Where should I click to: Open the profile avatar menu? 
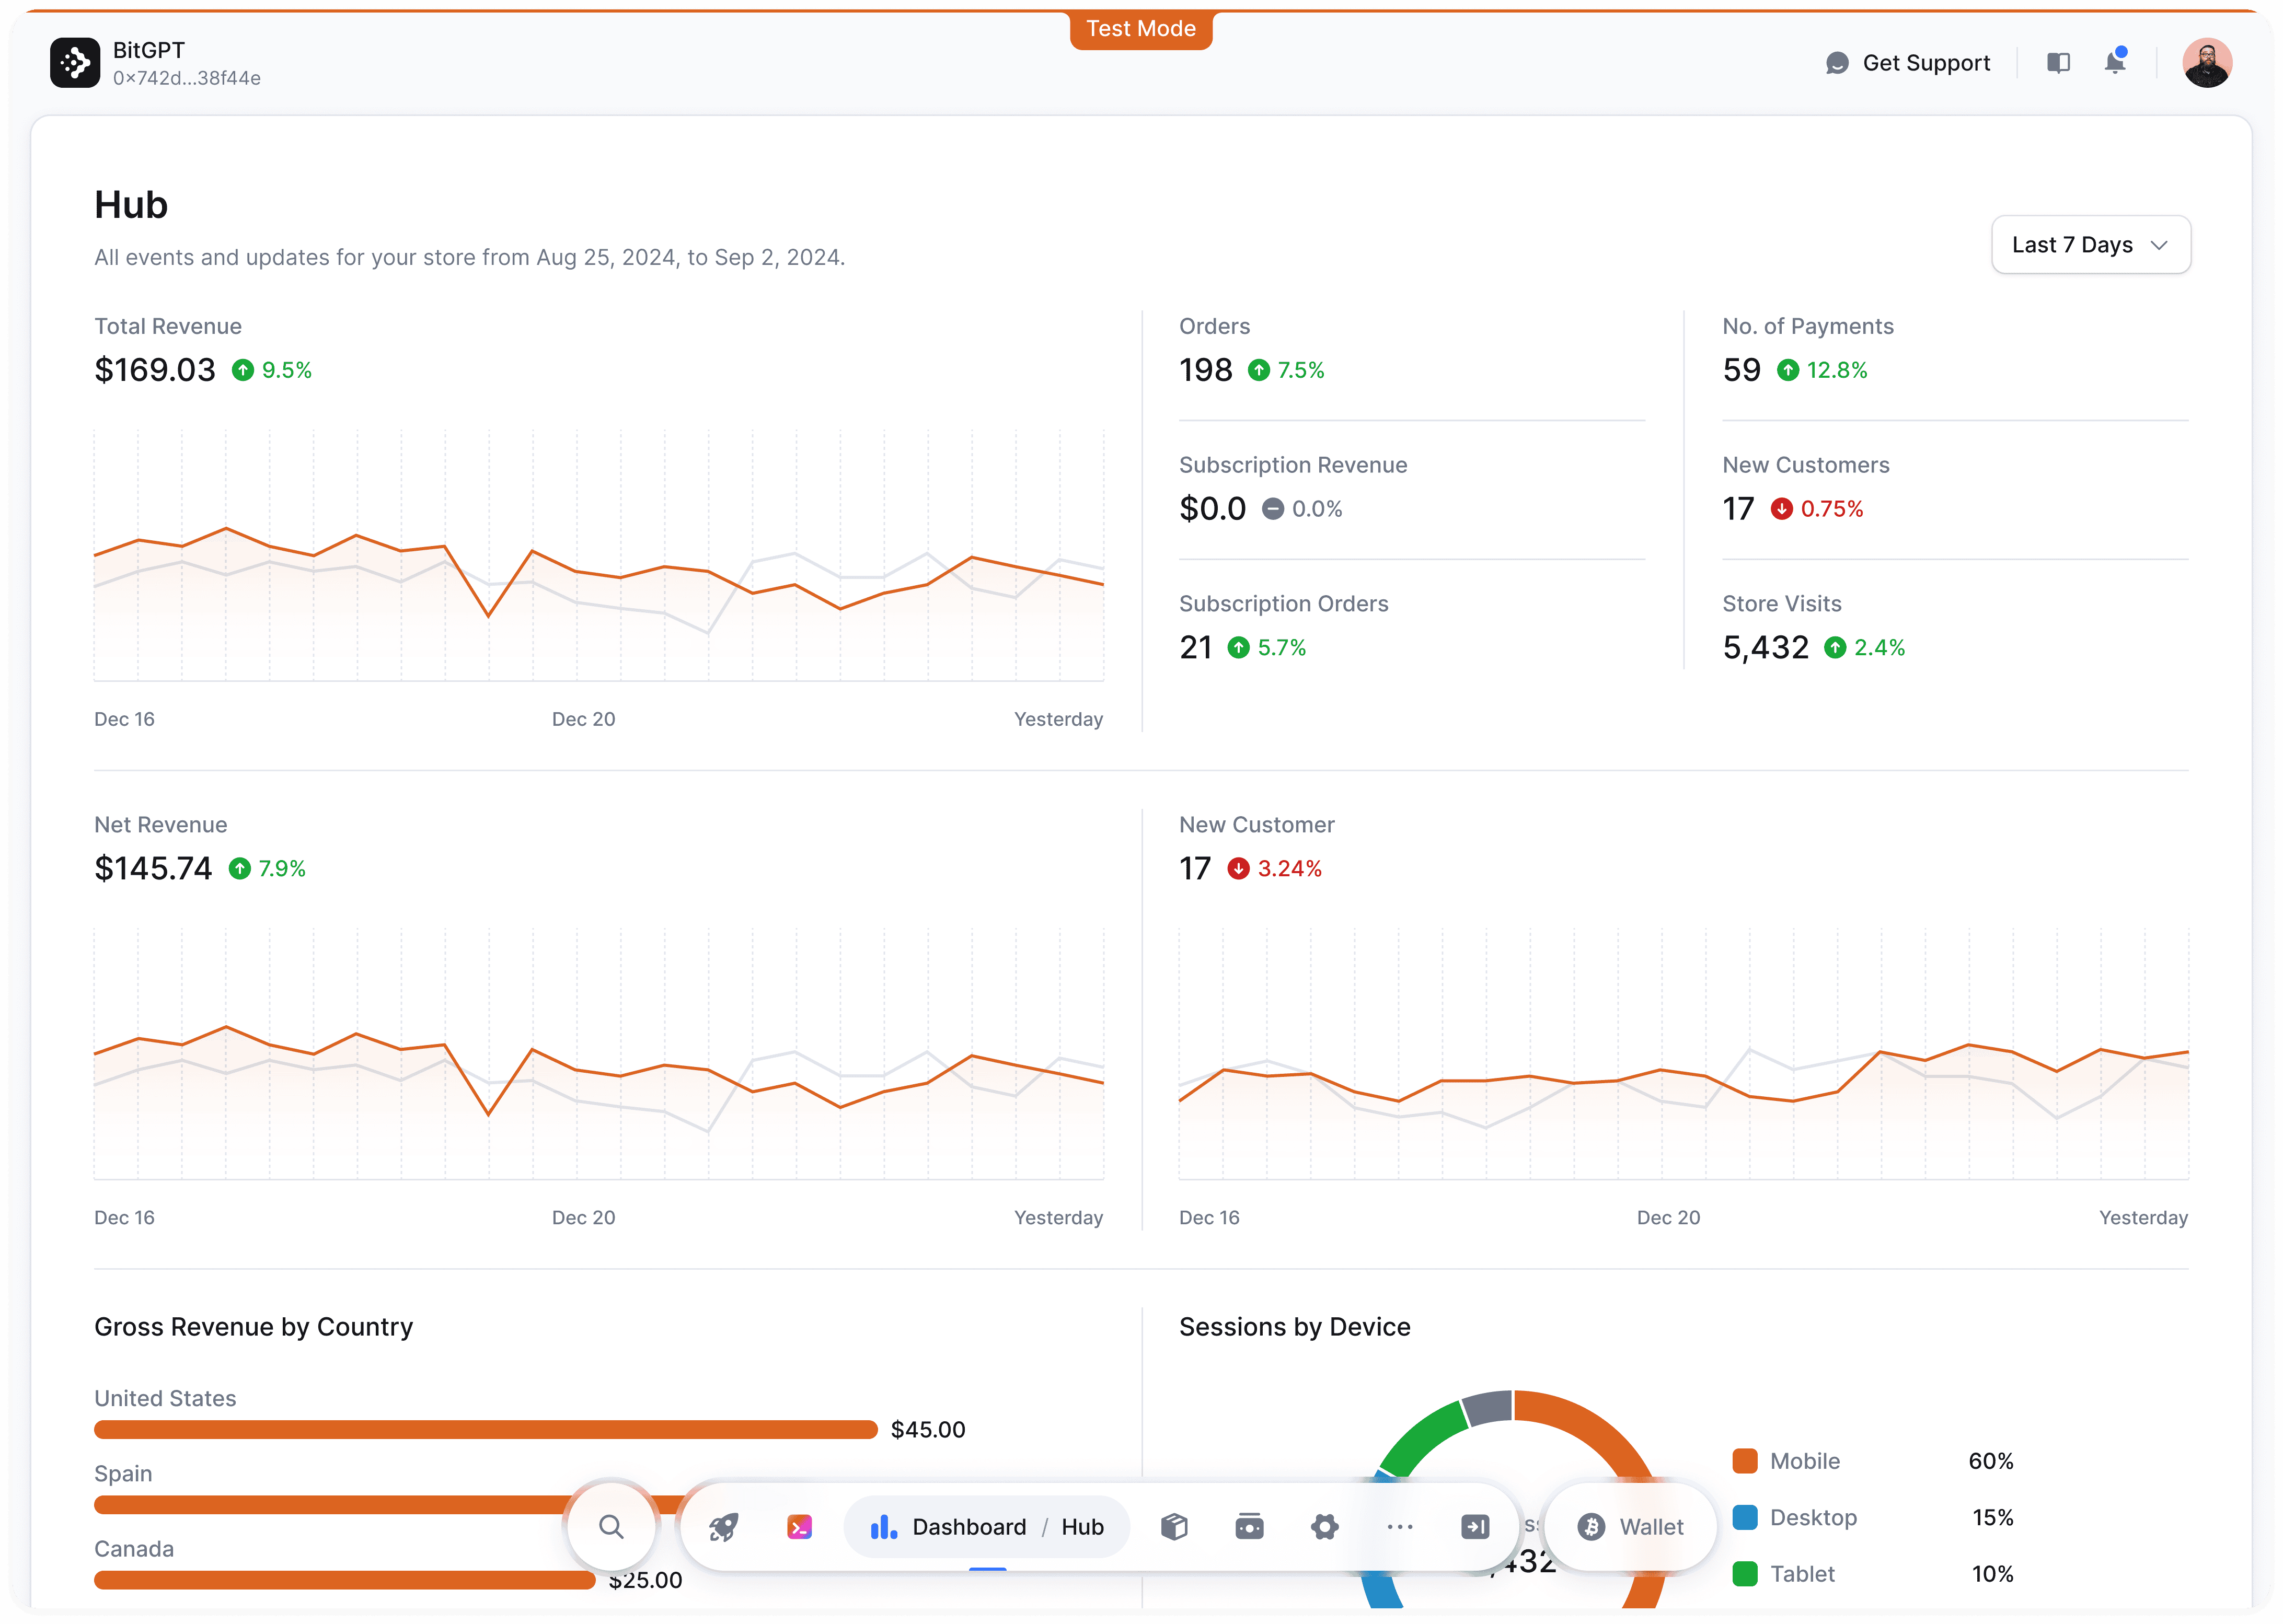tap(2208, 62)
